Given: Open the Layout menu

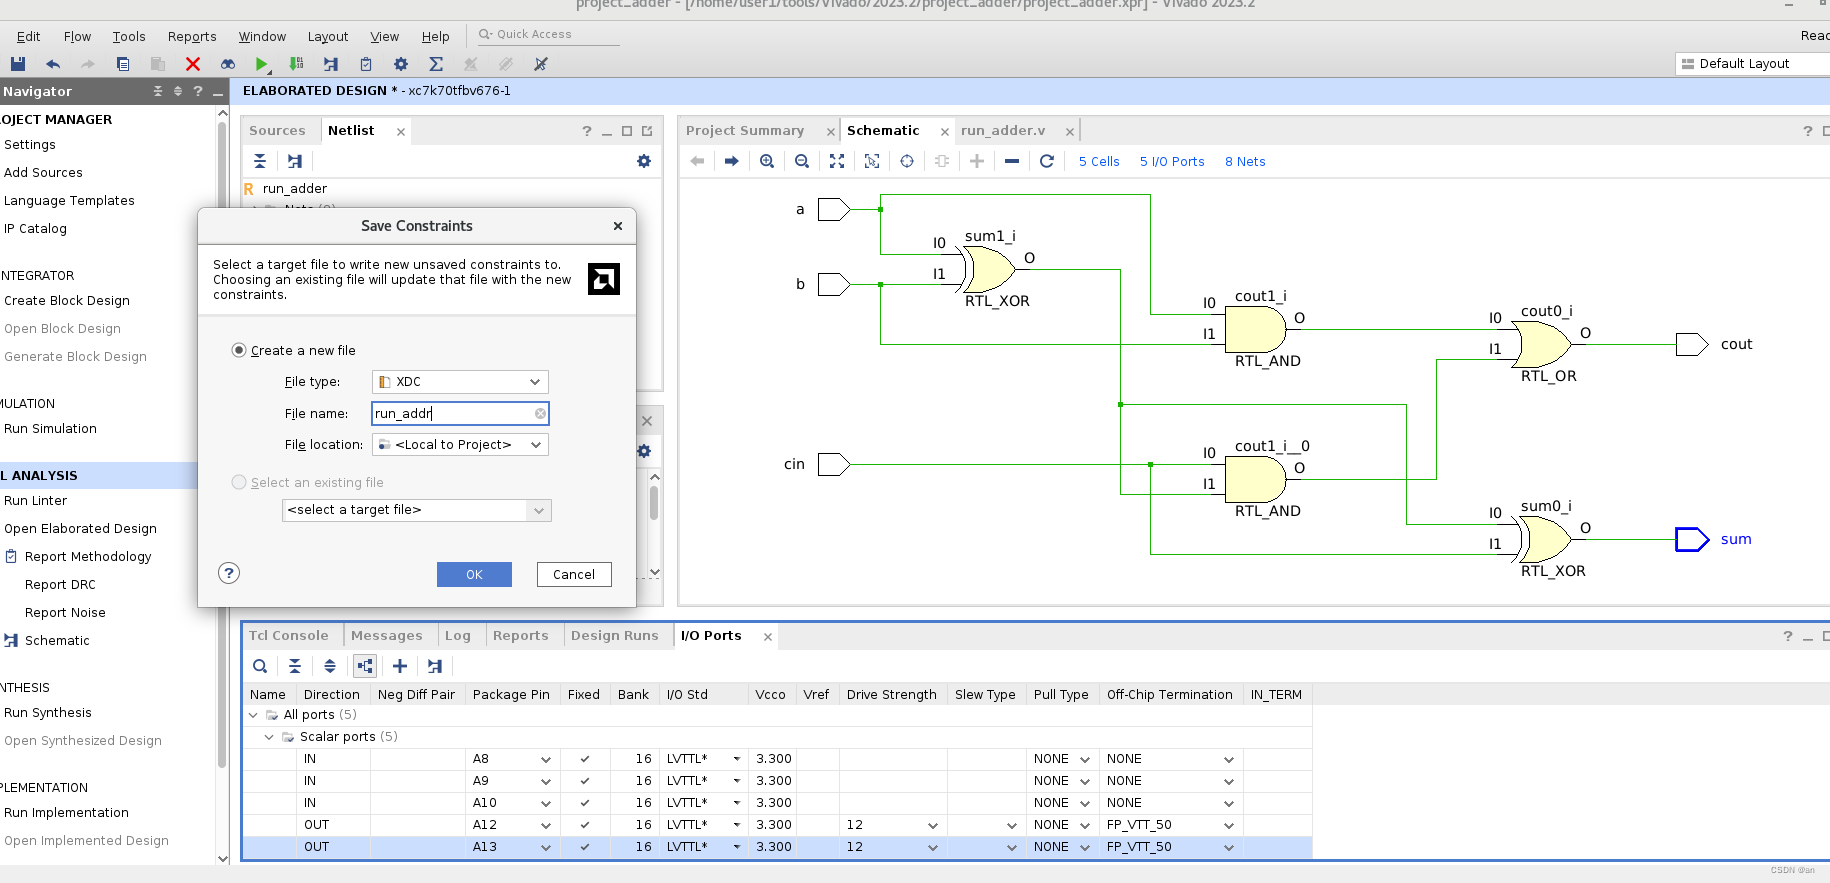Looking at the screenshot, I should coord(328,36).
